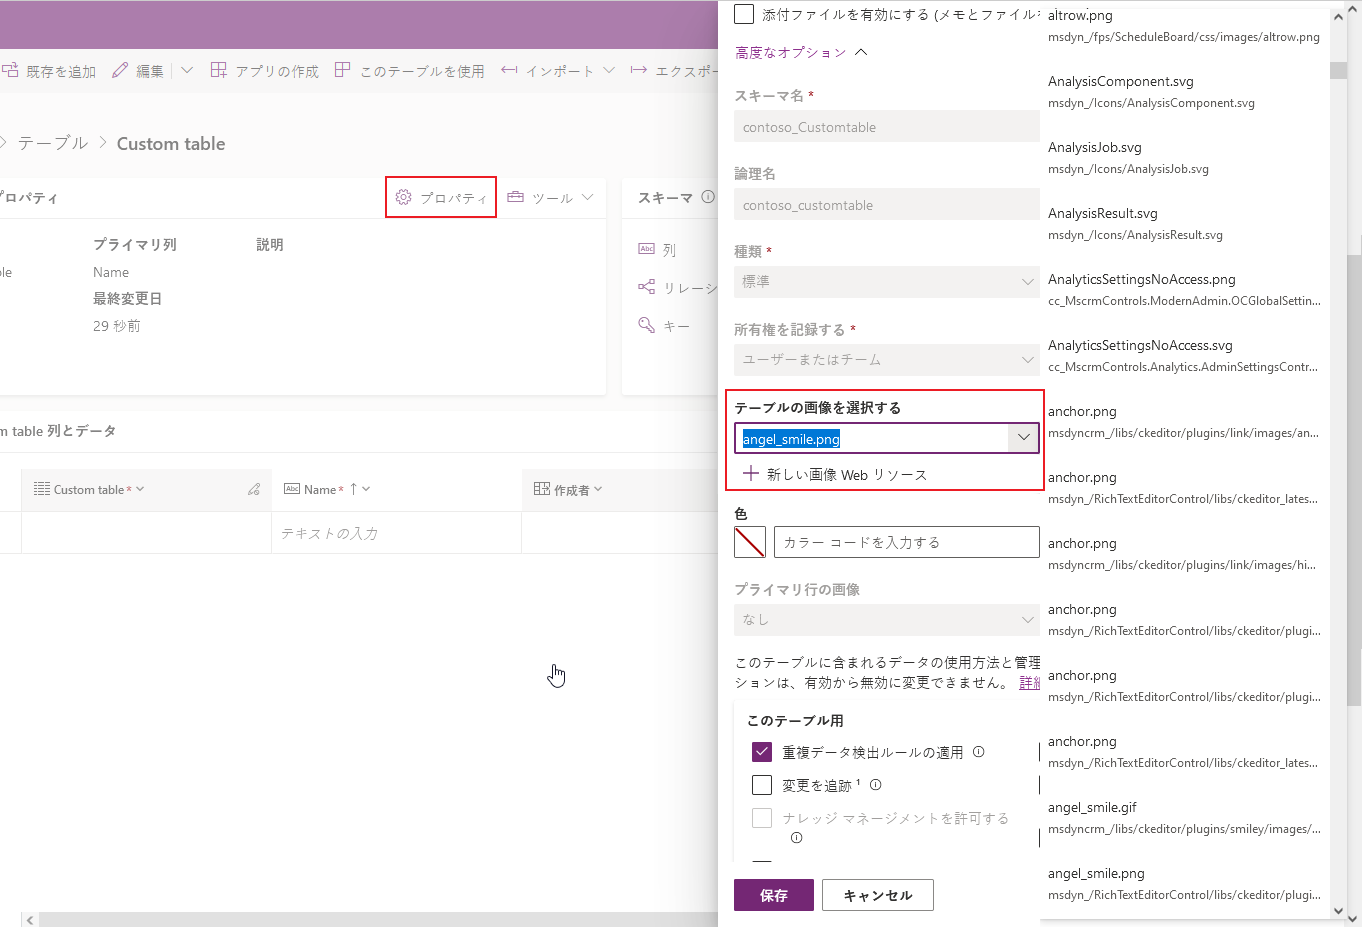Click the 詳細 link in data usage note

[x=1029, y=682]
